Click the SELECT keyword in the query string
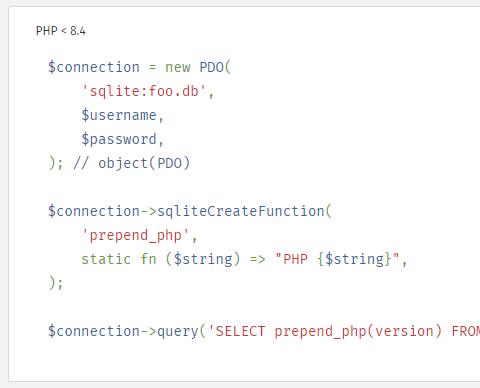This screenshot has height=388, width=480. (x=240, y=331)
